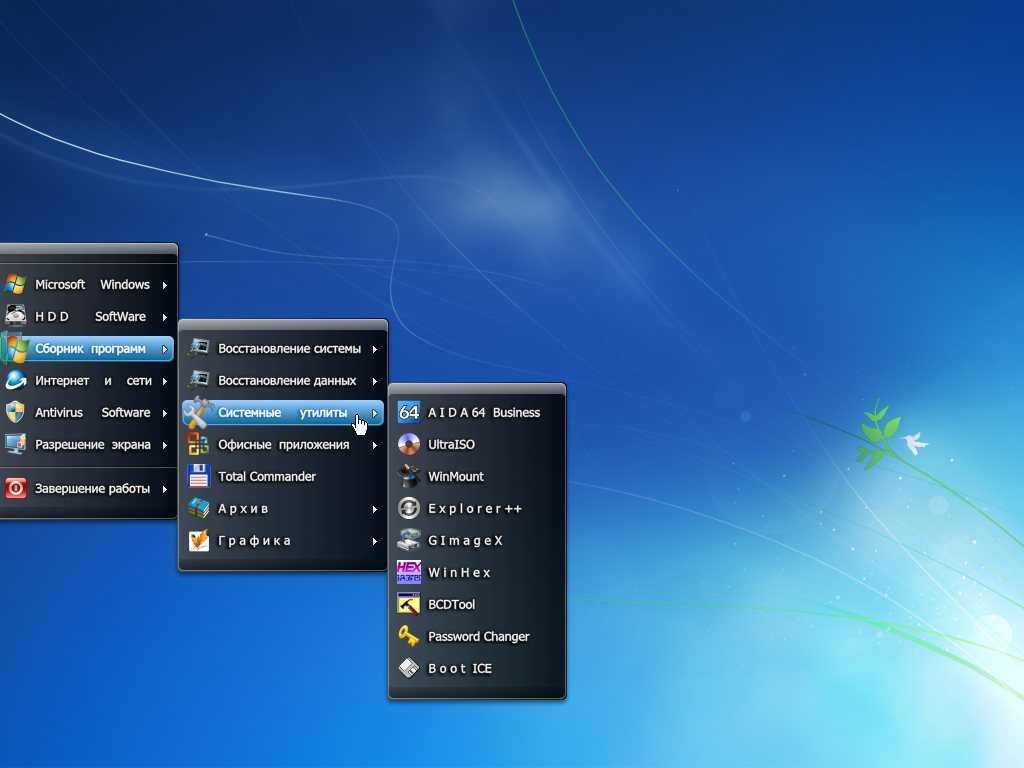The height and width of the screenshot is (768, 1024).
Task: Expand the Архив submenu arrow
Action: coord(375,509)
